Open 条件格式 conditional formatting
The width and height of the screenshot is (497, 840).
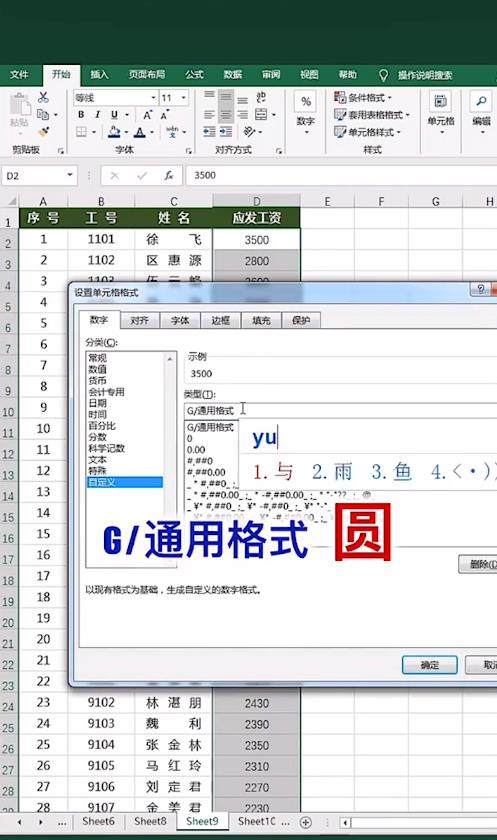tap(363, 98)
